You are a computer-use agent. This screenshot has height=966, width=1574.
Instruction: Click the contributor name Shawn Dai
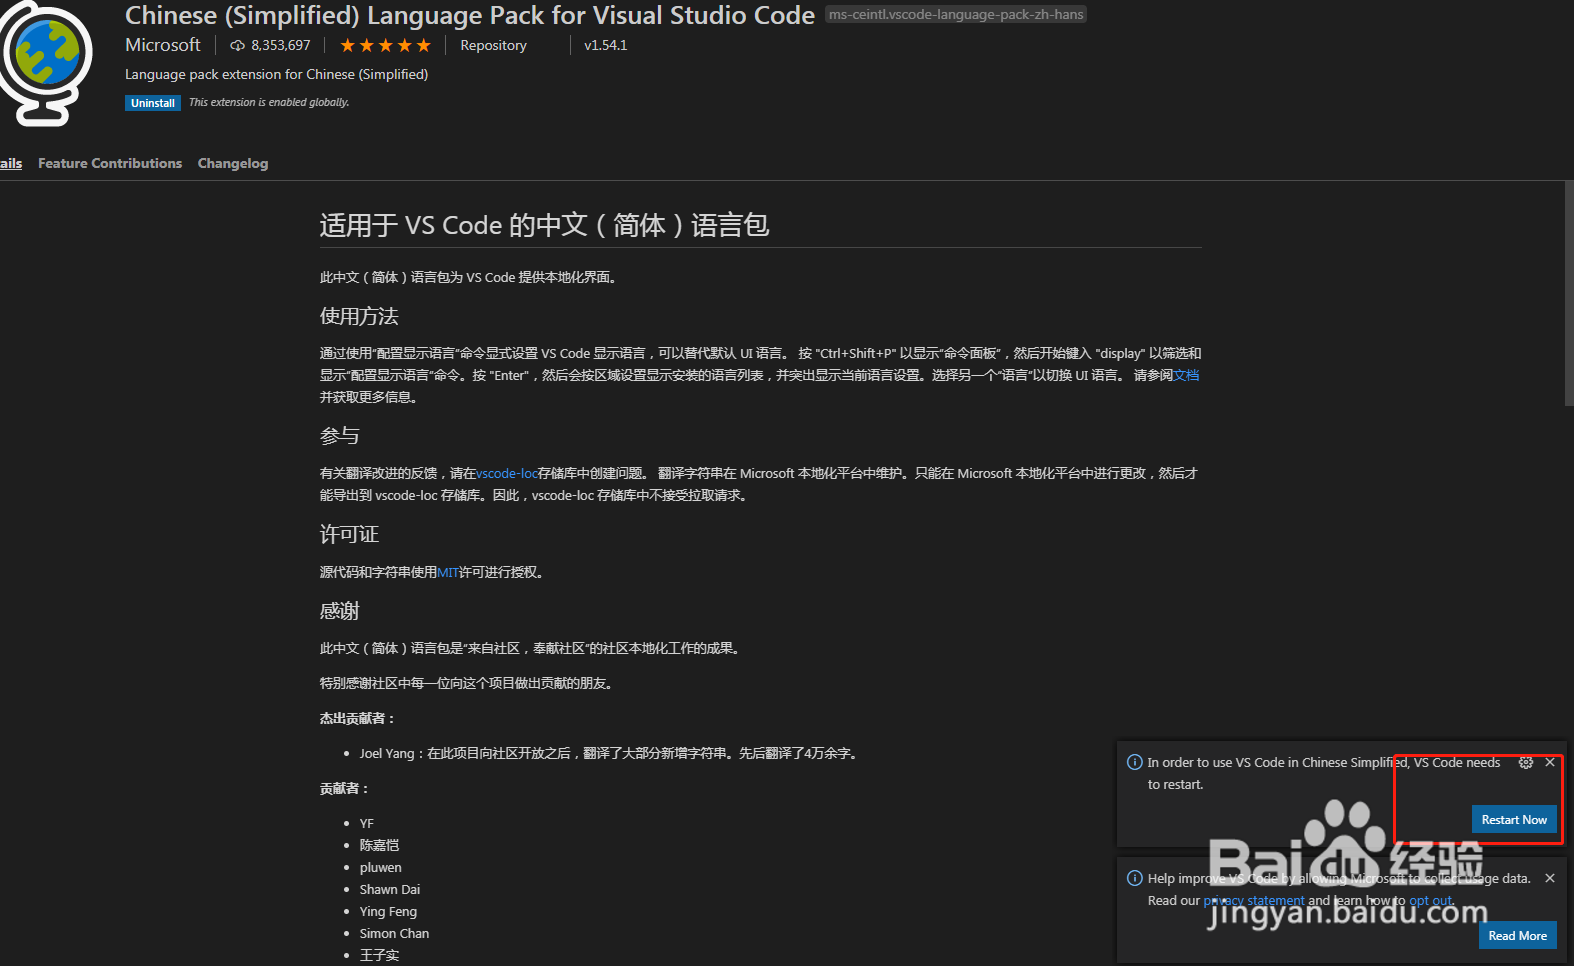click(390, 889)
